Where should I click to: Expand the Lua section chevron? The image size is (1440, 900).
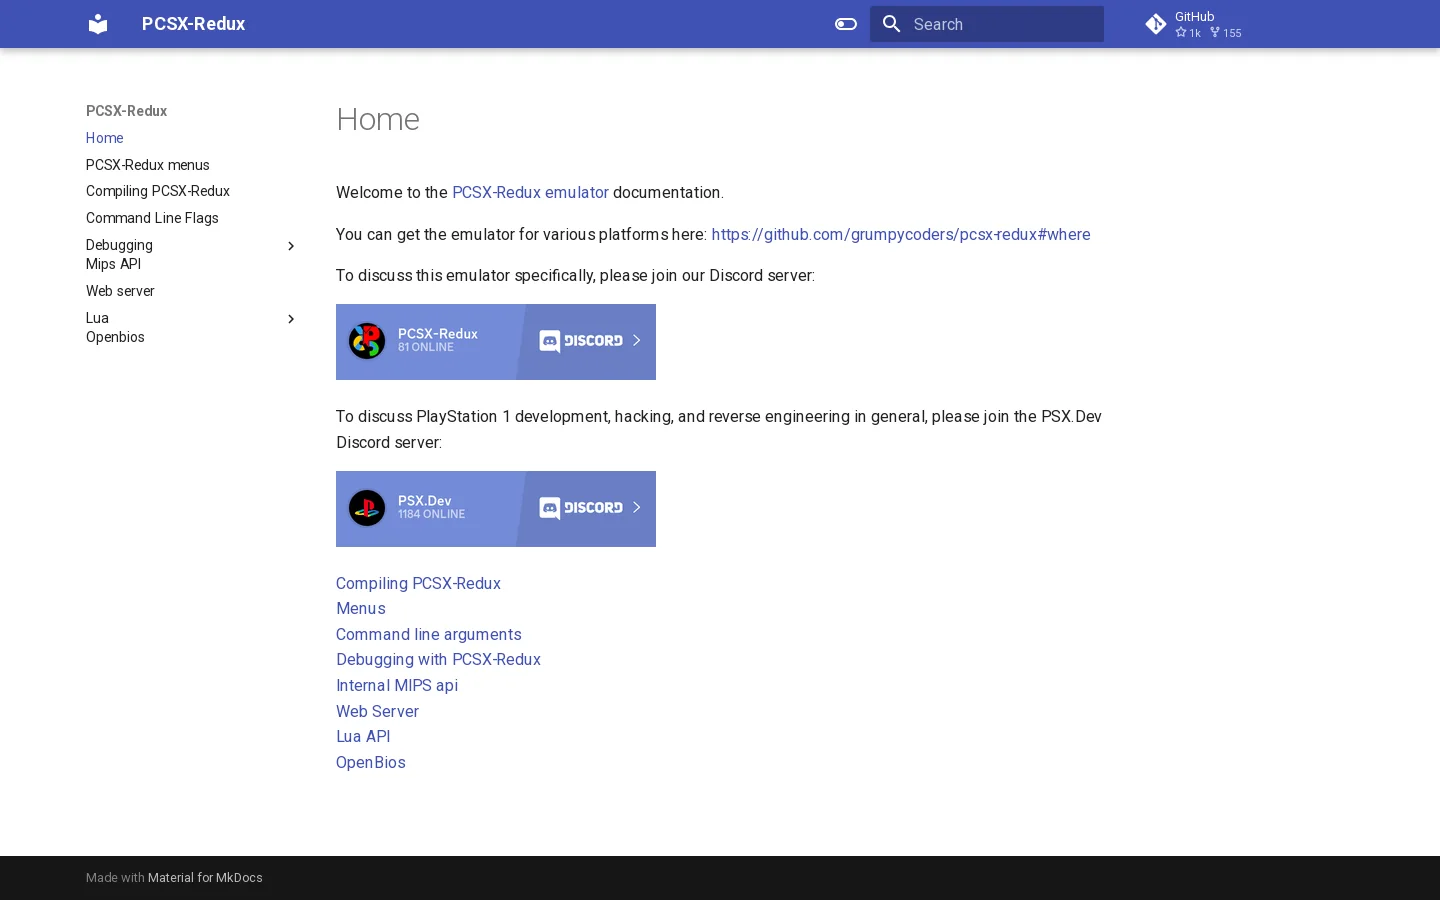coord(291,319)
